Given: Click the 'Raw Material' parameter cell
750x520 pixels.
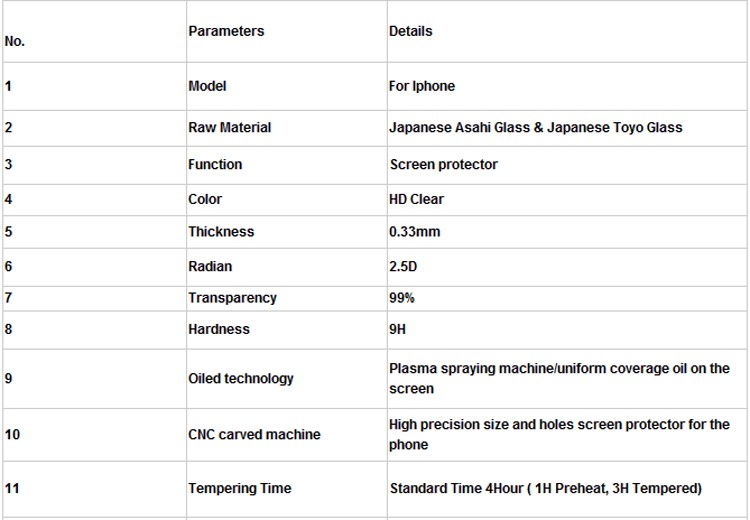Looking at the screenshot, I should tap(229, 127).
